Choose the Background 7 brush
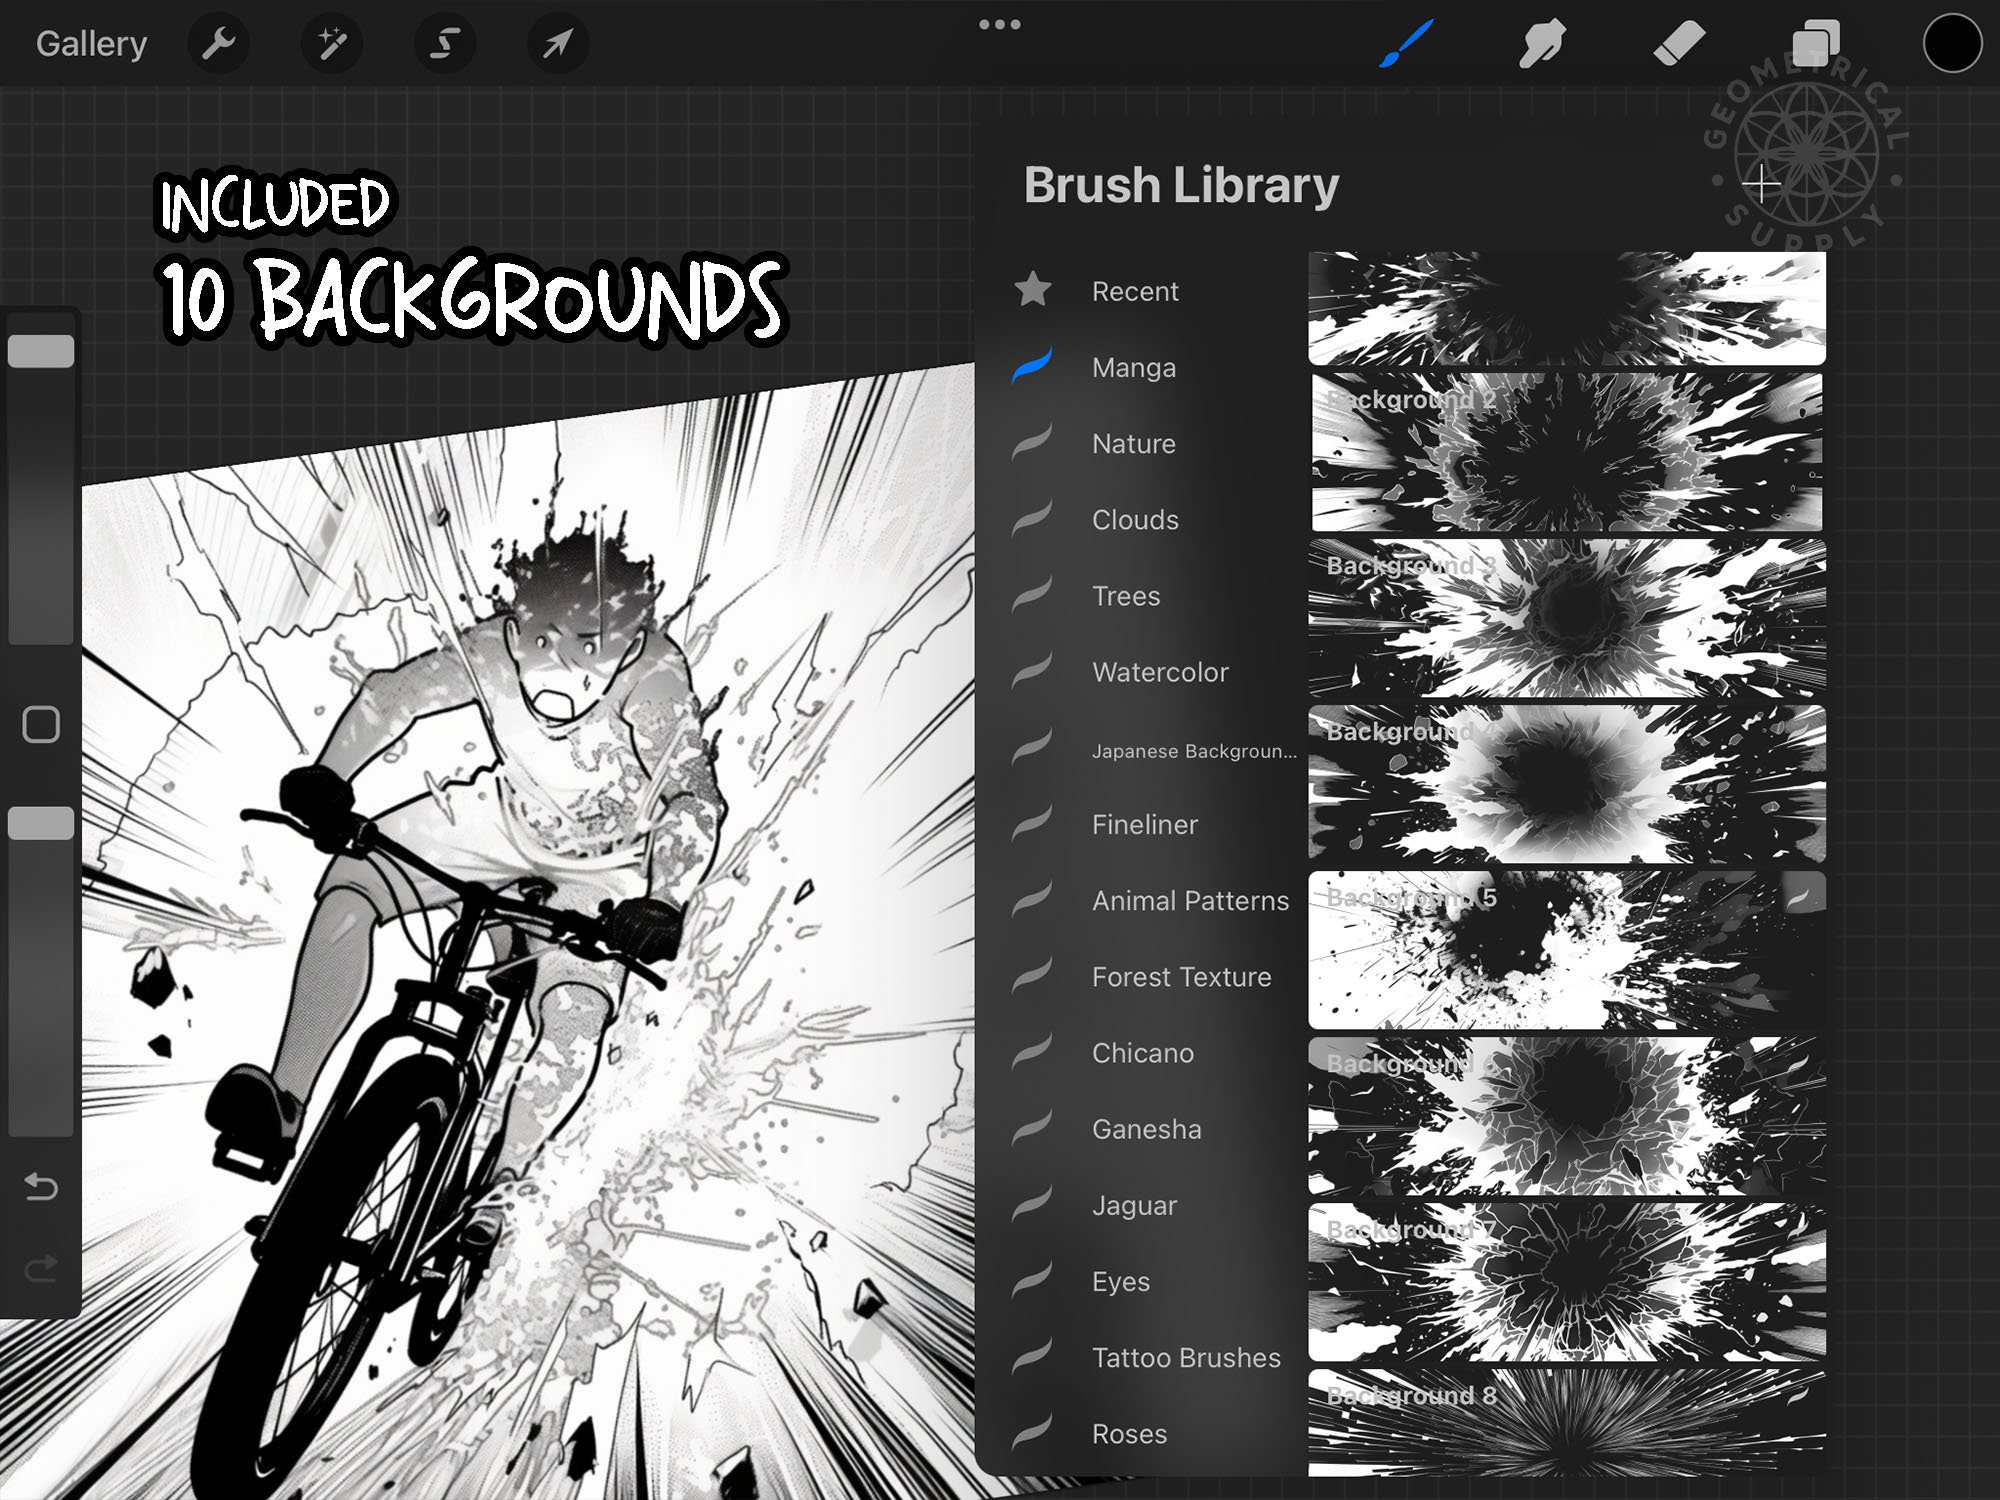The height and width of the screenshot is (1500, 2000). click(1567, 1282)
